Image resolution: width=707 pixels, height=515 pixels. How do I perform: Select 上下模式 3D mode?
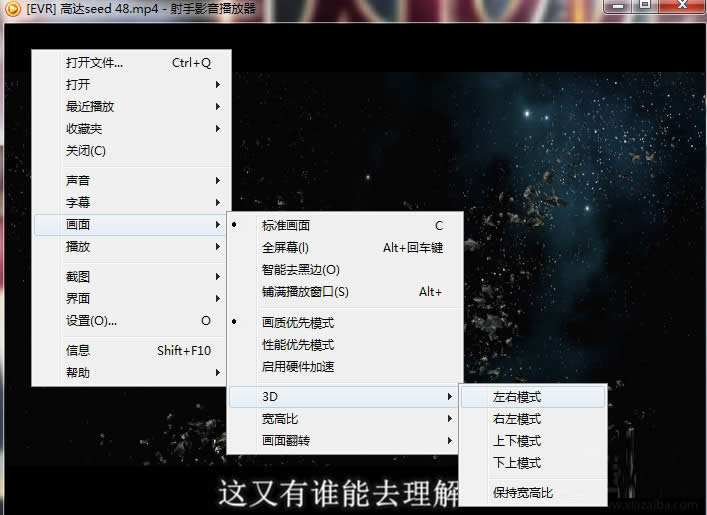point(517,441)
